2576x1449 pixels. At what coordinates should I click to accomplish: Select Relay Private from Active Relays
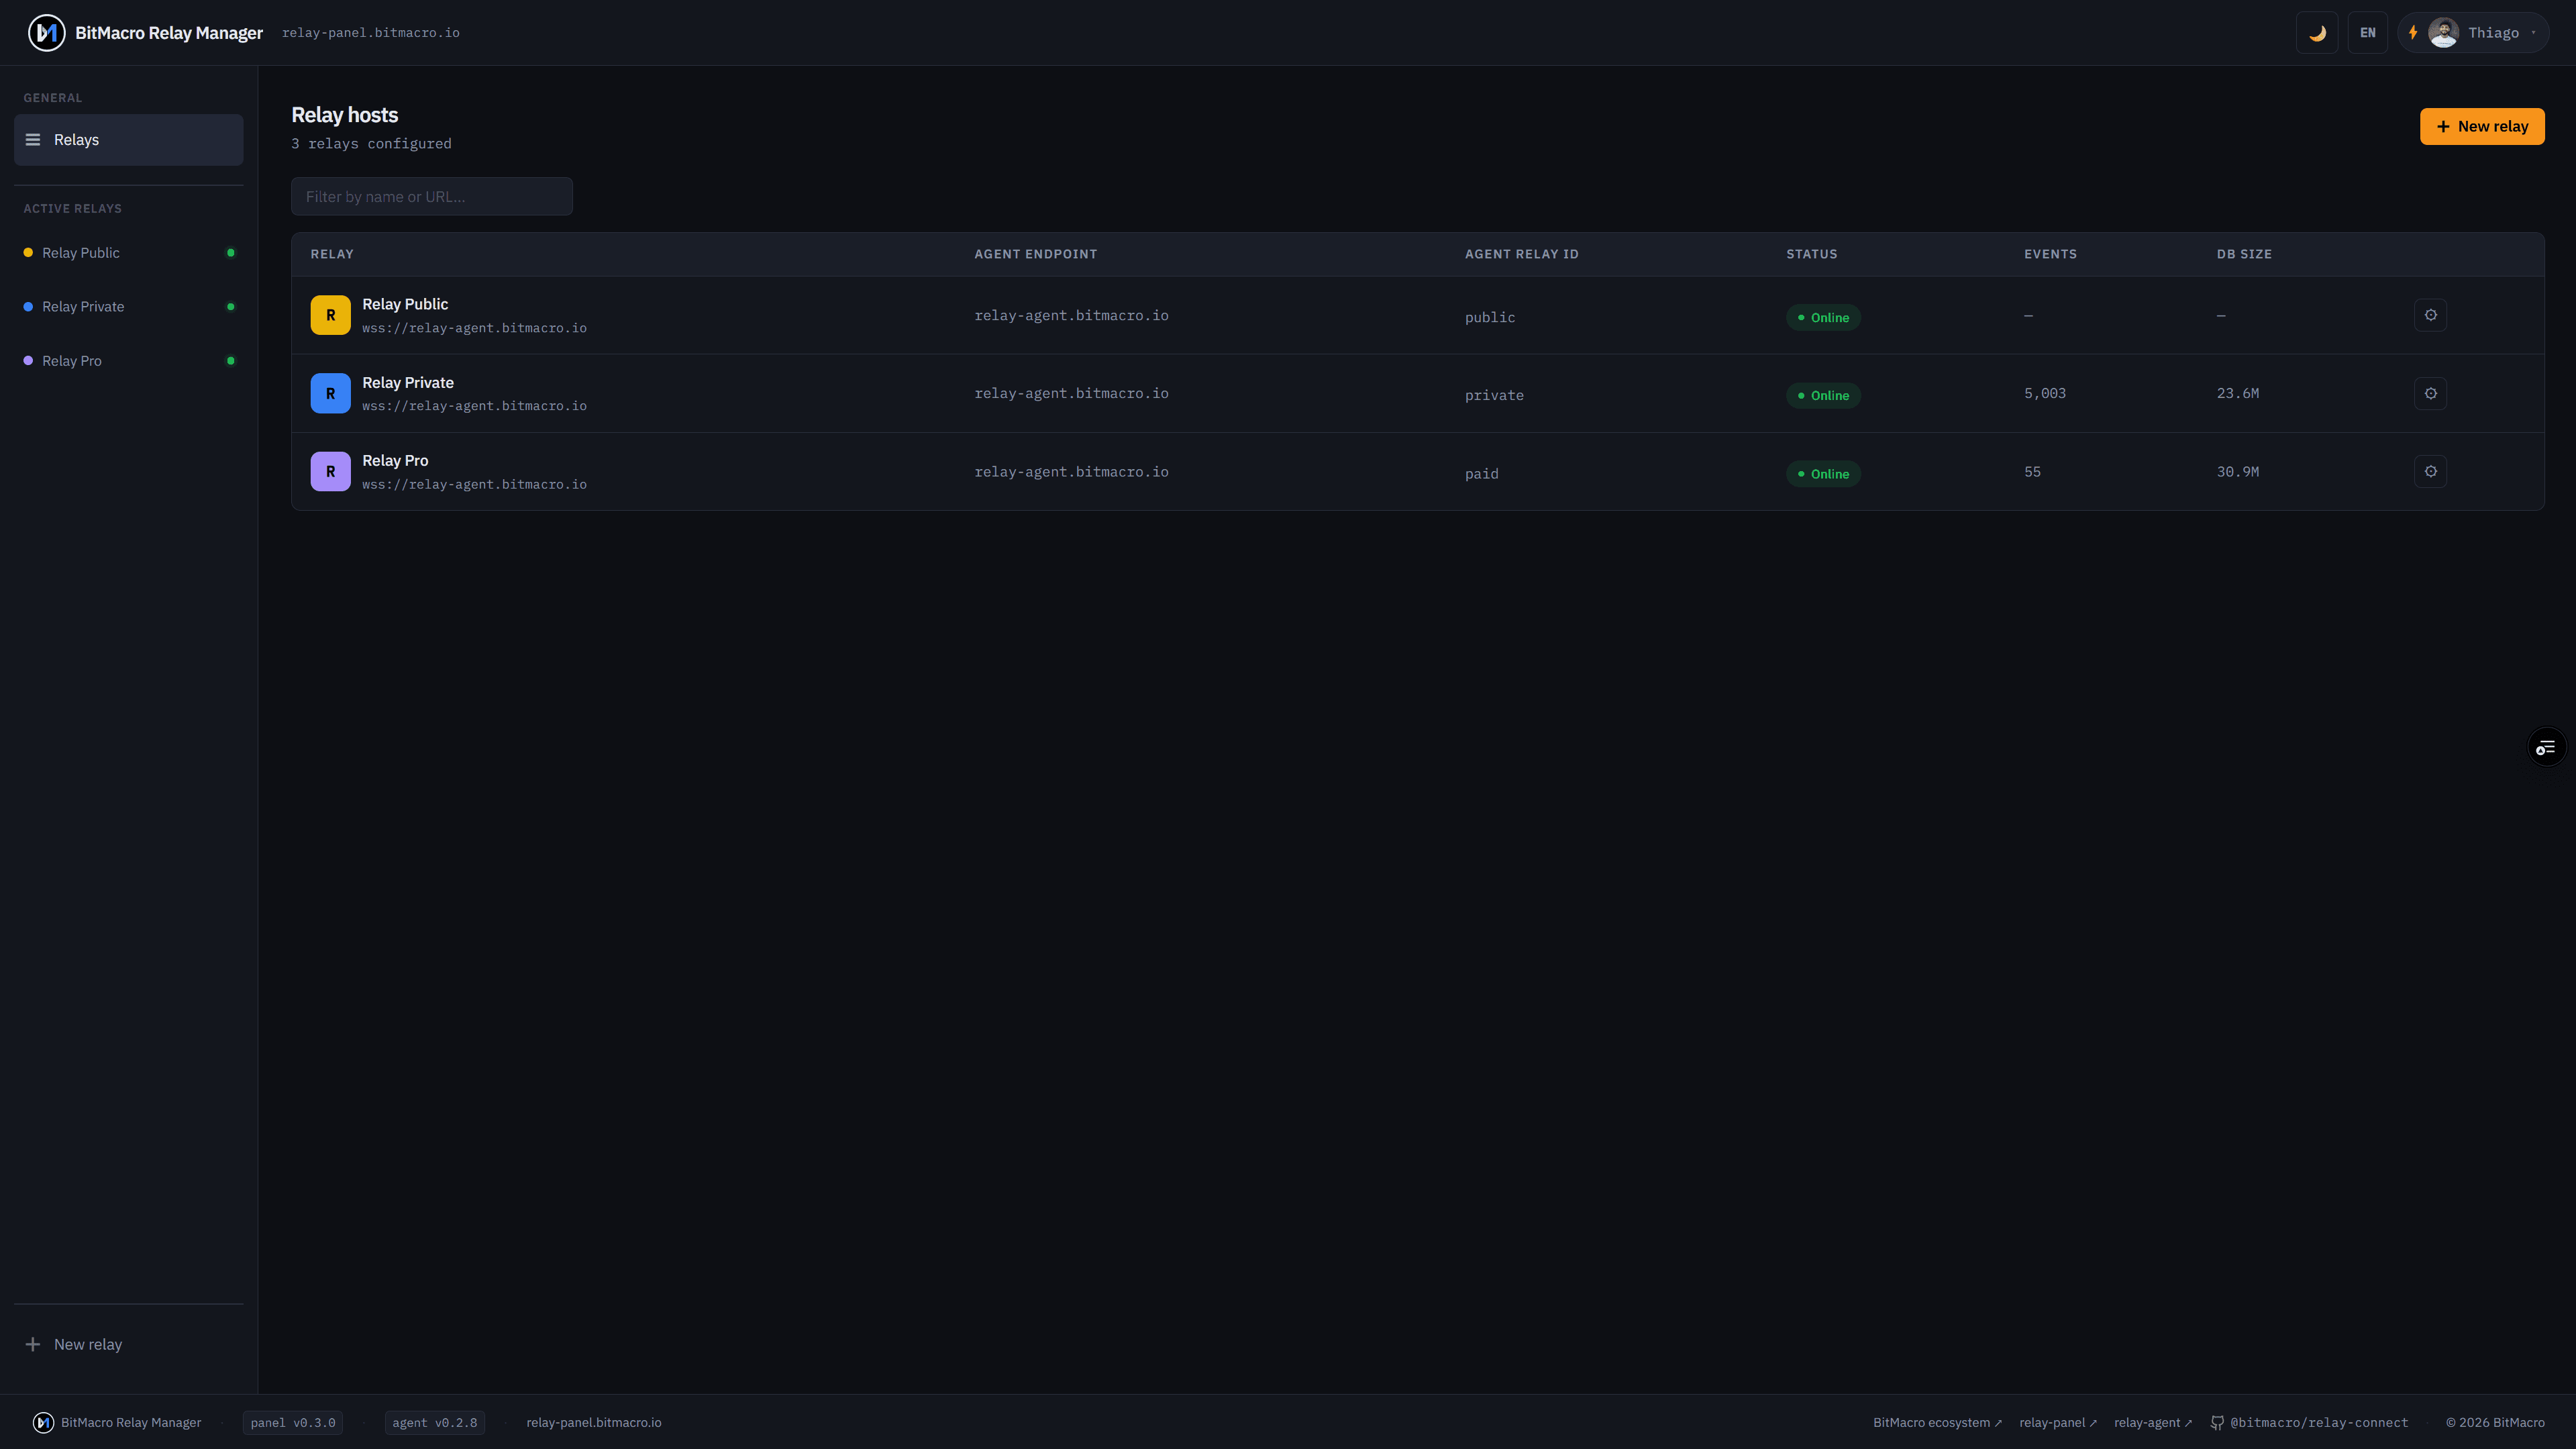pyautogui.click(x=83, y=306)
